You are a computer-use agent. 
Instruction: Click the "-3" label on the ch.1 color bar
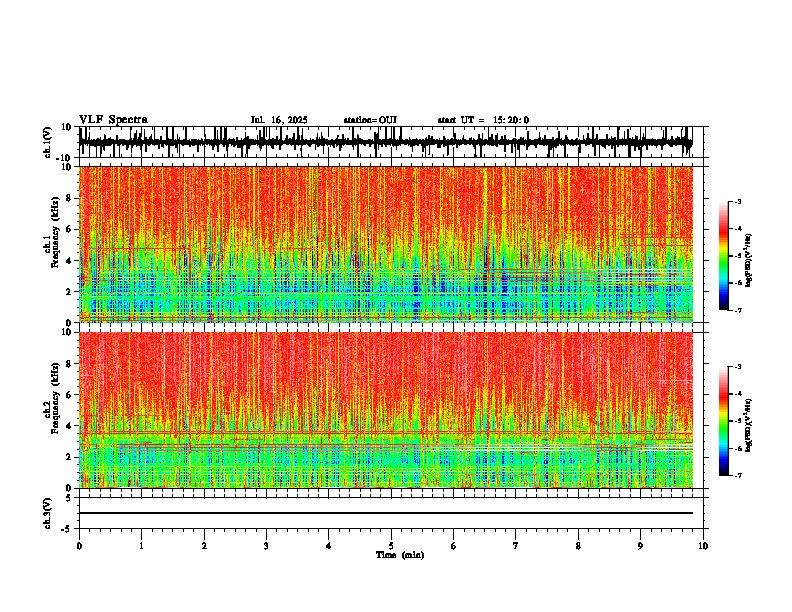[737, 201]
